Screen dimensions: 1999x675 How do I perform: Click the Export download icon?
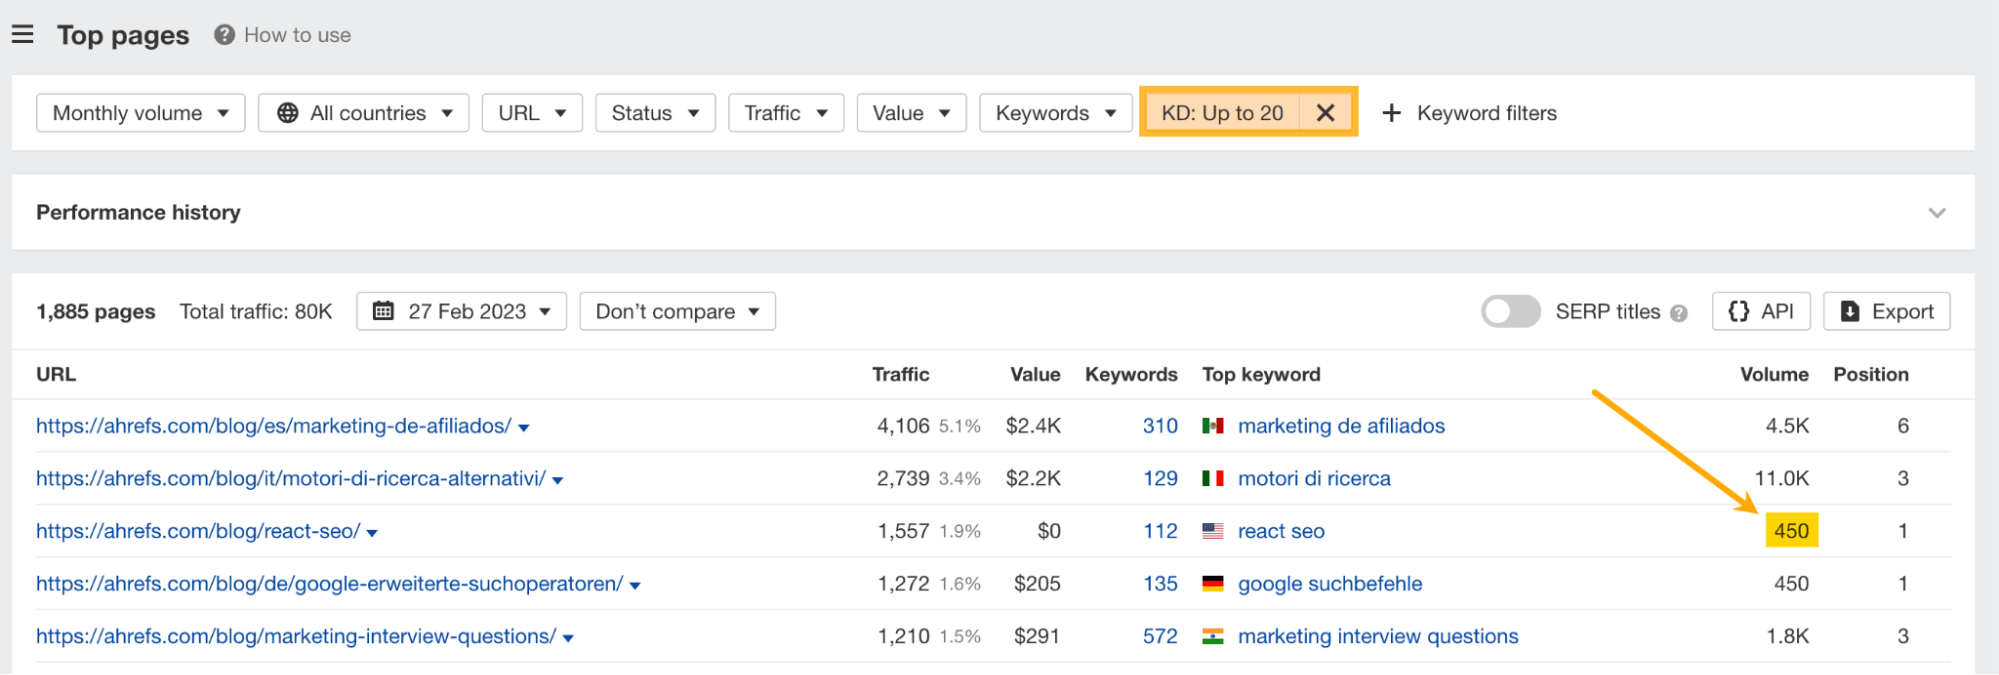1850,311
